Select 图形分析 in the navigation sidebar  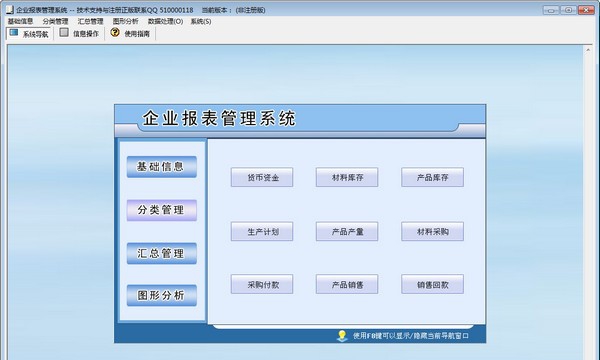(x=161, y=295)
